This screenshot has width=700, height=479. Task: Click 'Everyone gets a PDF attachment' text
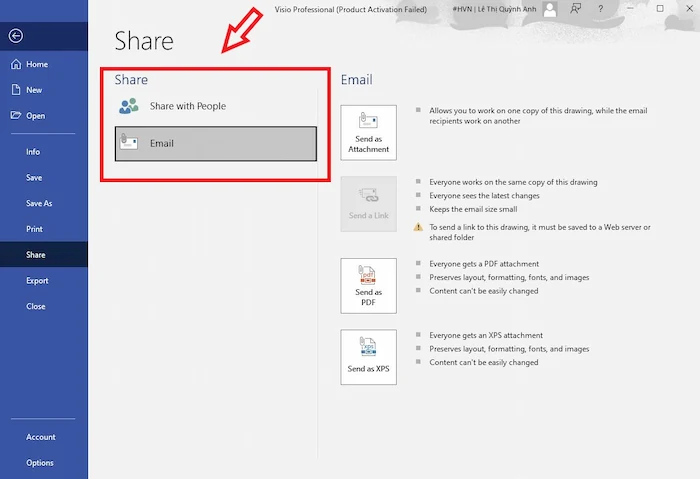tap(484, 264)
